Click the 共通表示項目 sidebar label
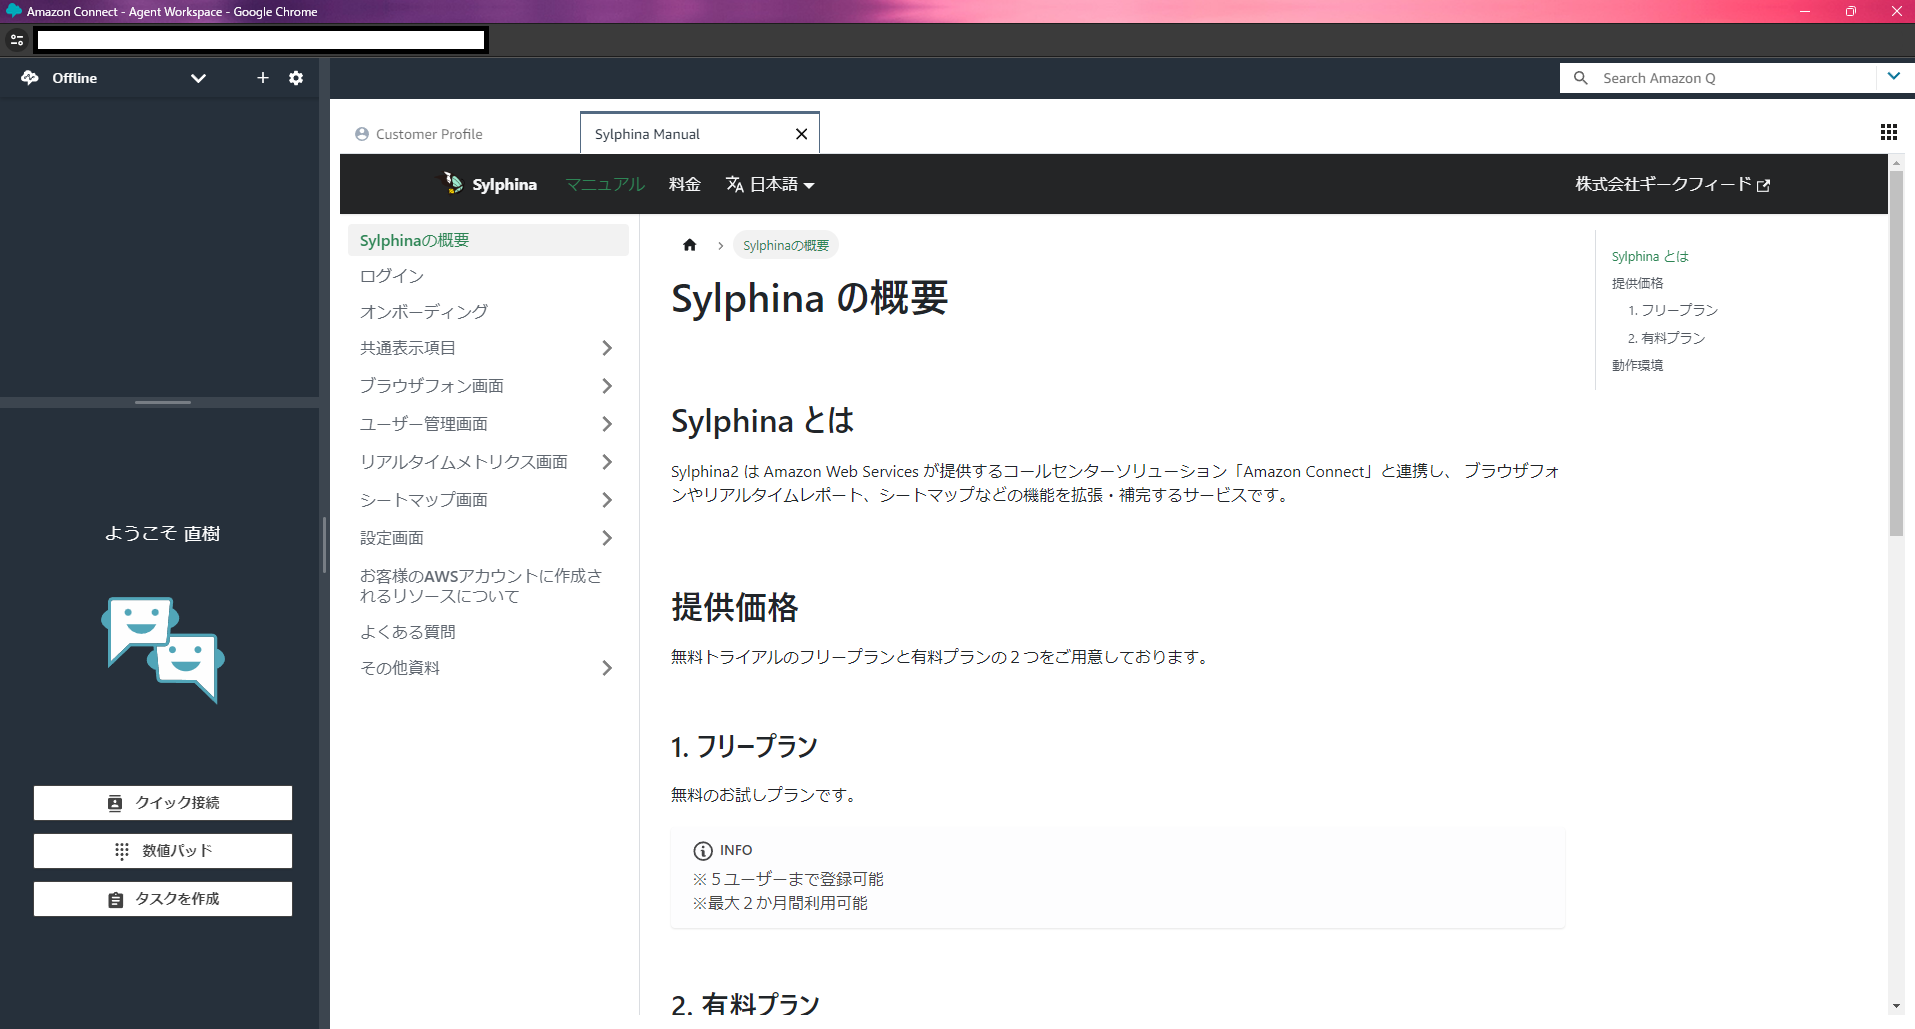1915x1029 pixels. coord(408,348)
